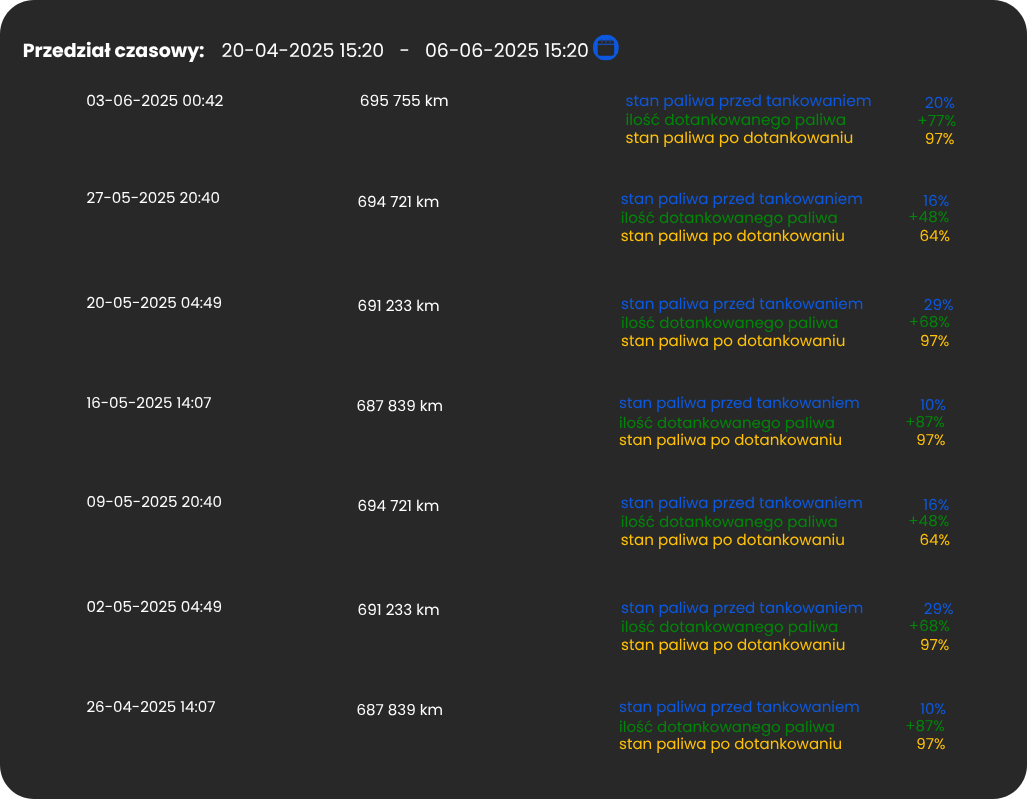This screenshot has height=799, width=1027.
Task: Select refuel entry dated 02-05-2025 04:49
Action: 154,606
